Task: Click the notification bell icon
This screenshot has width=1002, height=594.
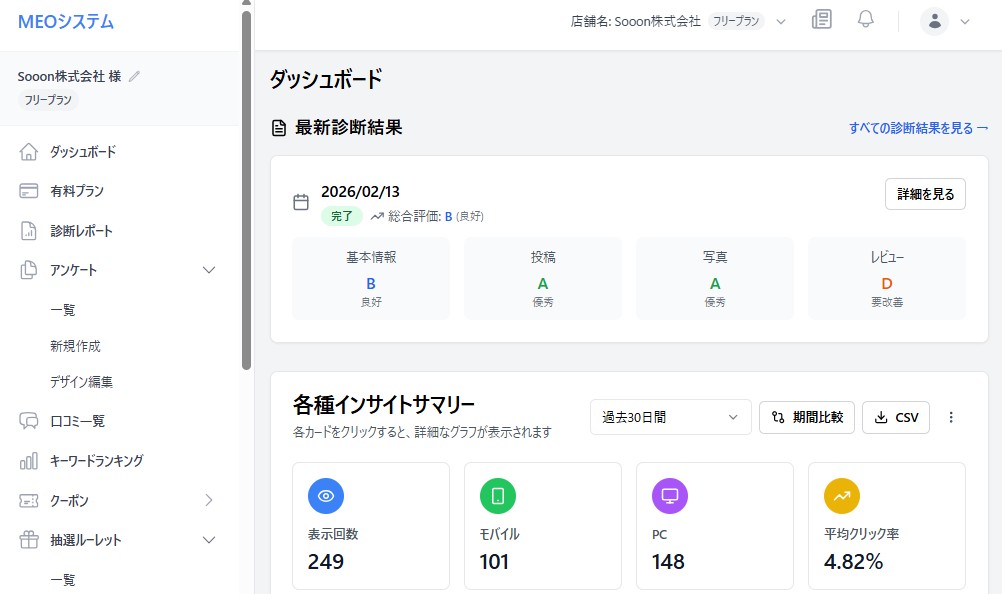Action: point(866,19)
